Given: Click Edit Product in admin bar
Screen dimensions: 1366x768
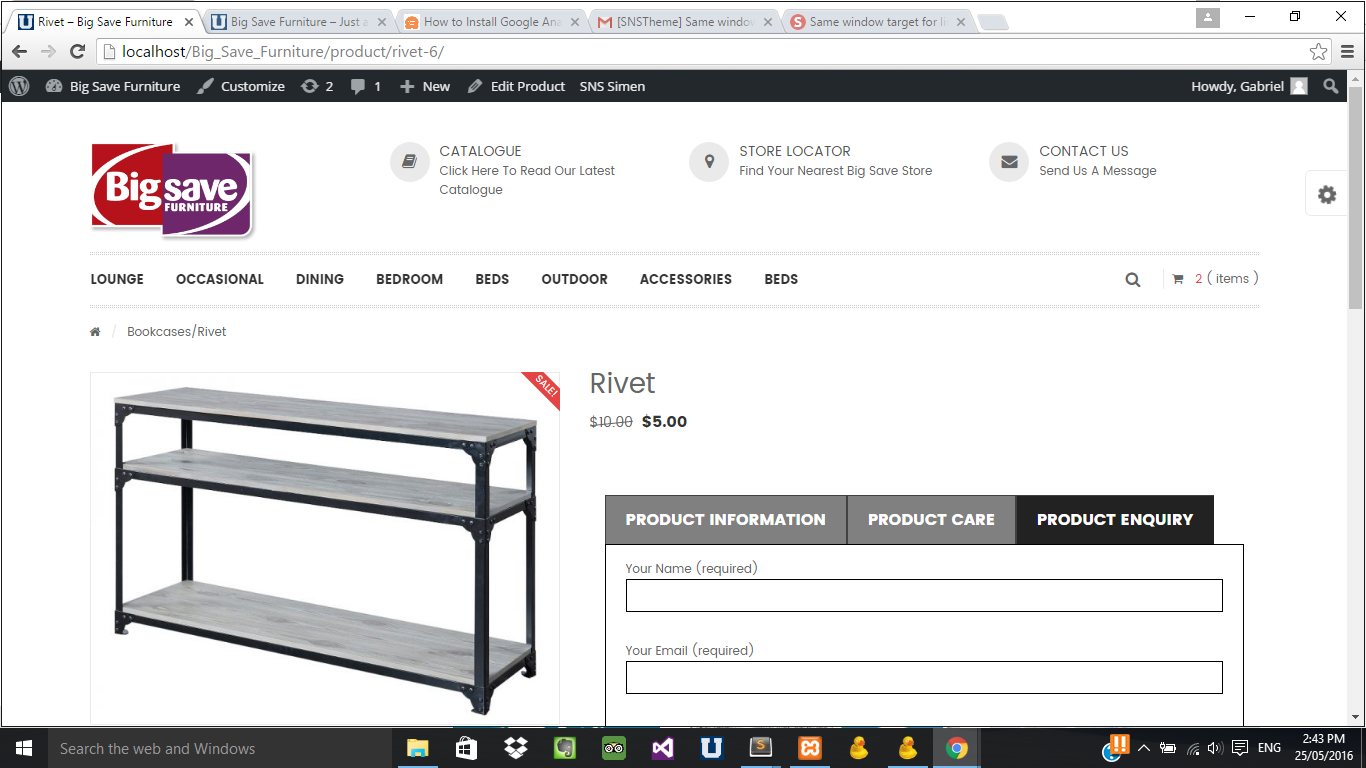Looking at the screenshot, I should [516, 86].
